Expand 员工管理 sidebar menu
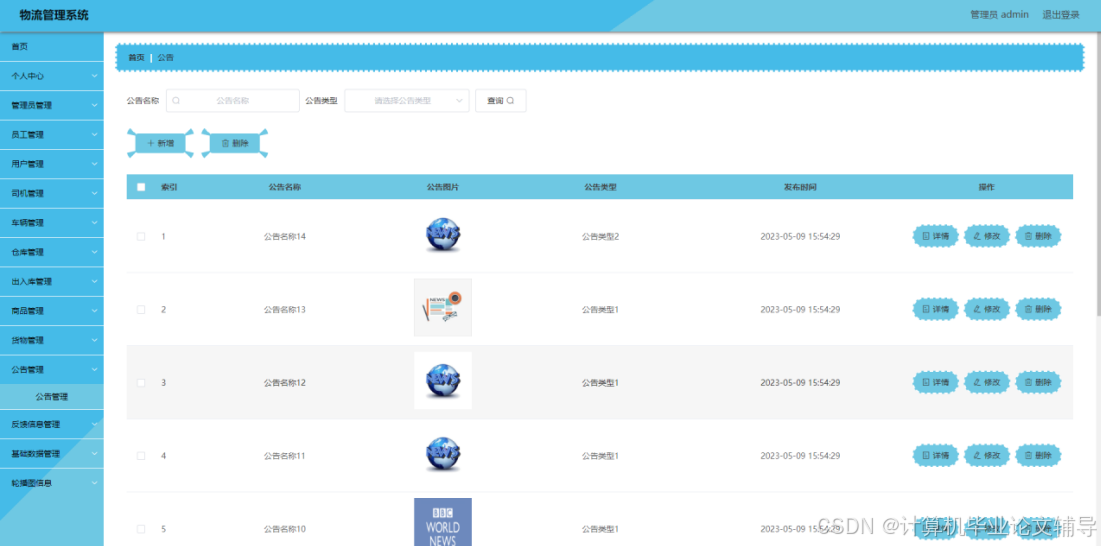Screen dimensions: 1101x546 click(x=51, y=135)
